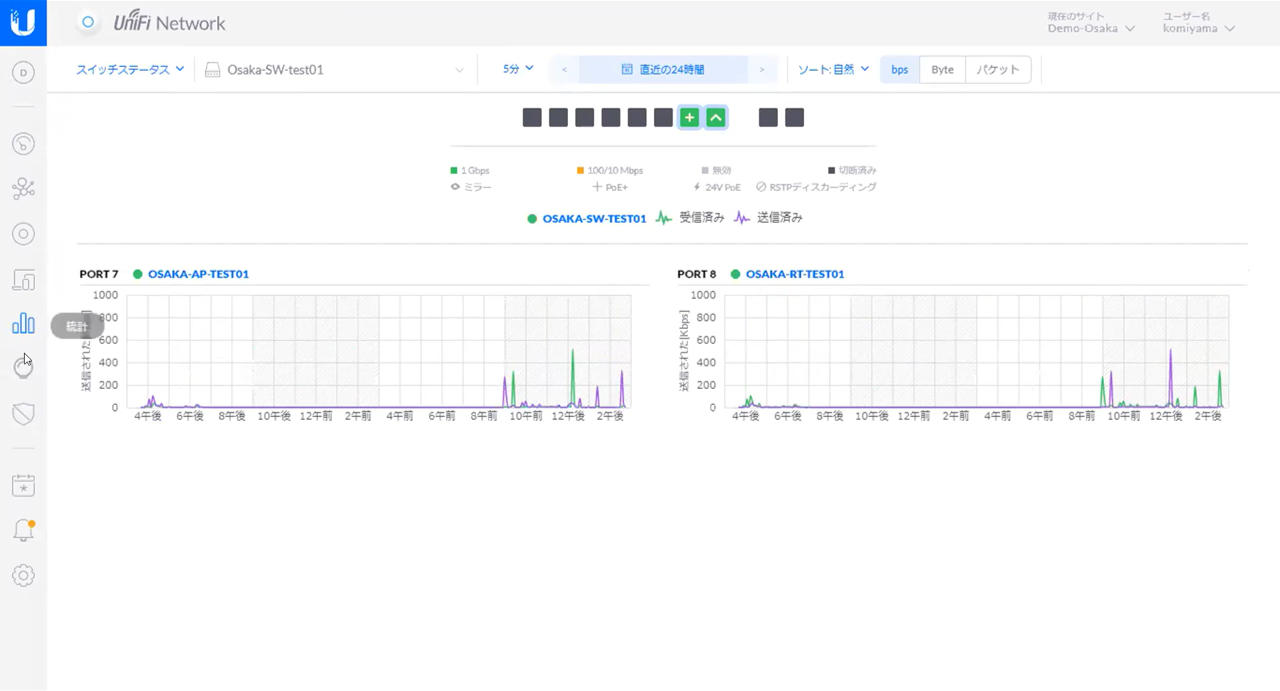Switch the unit to Byte

pos(942,70)
